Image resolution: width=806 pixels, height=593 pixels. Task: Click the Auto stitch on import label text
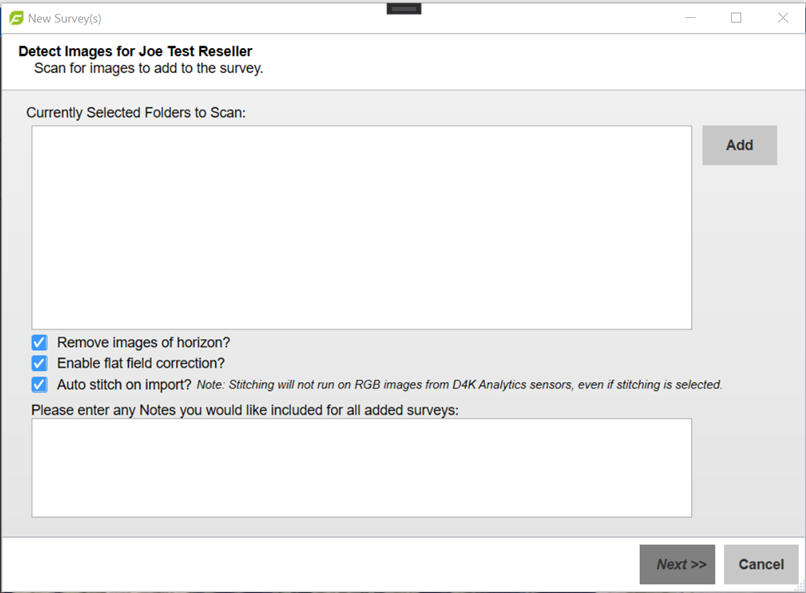tap(124, 385)
